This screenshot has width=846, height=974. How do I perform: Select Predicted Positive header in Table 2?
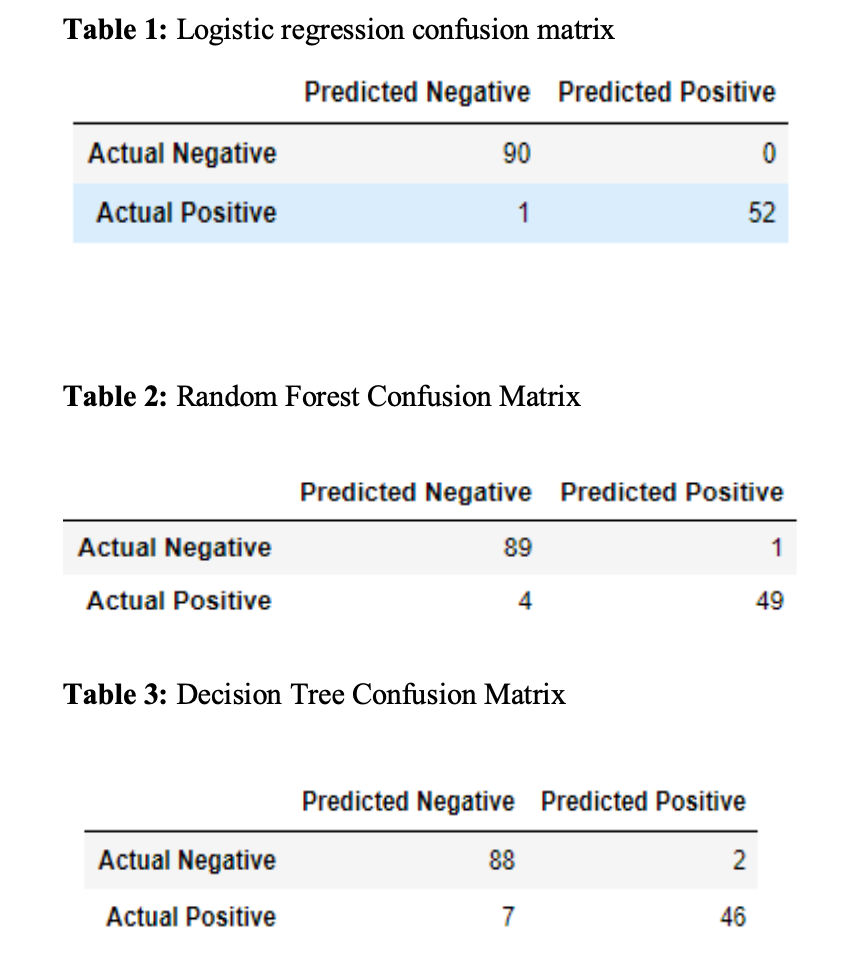[671, 492]
